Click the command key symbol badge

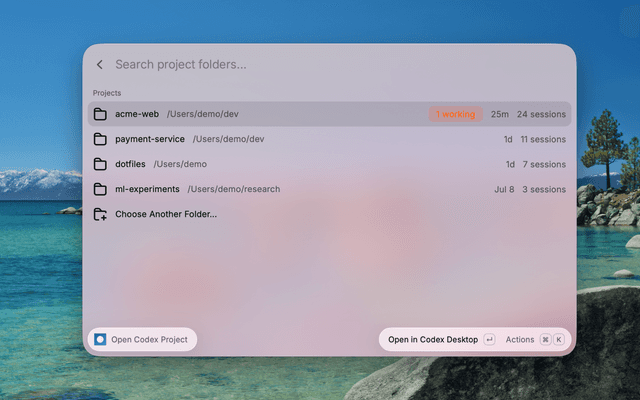point(545,340)
